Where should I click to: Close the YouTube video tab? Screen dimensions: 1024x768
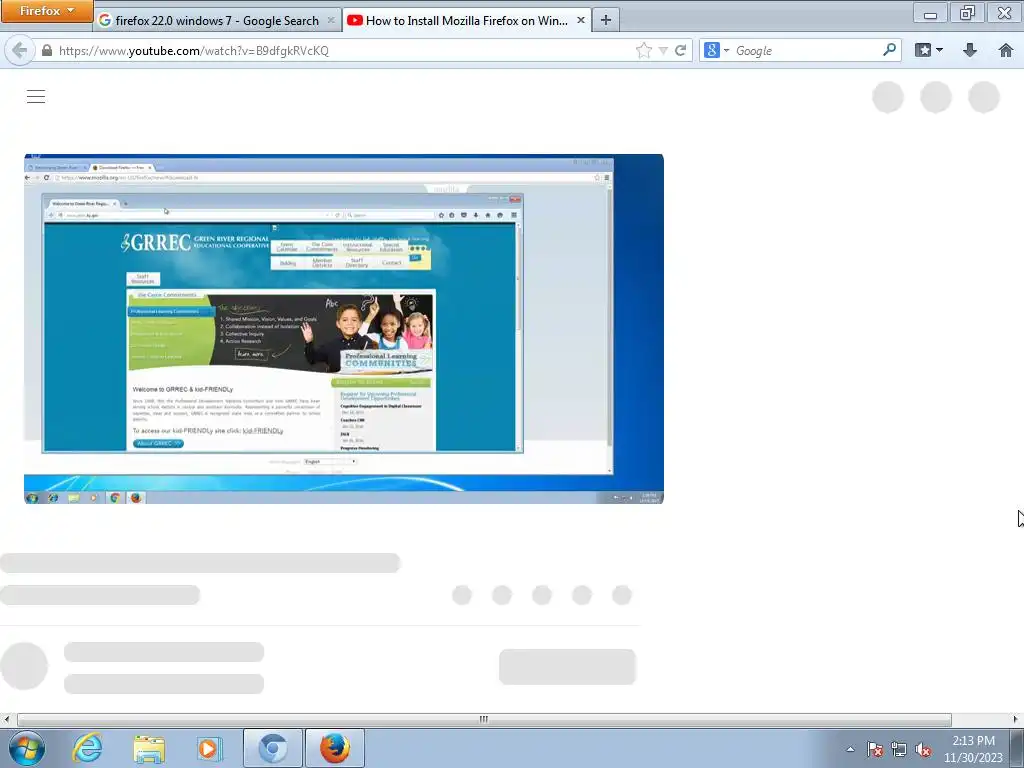(x=581, y=20)
